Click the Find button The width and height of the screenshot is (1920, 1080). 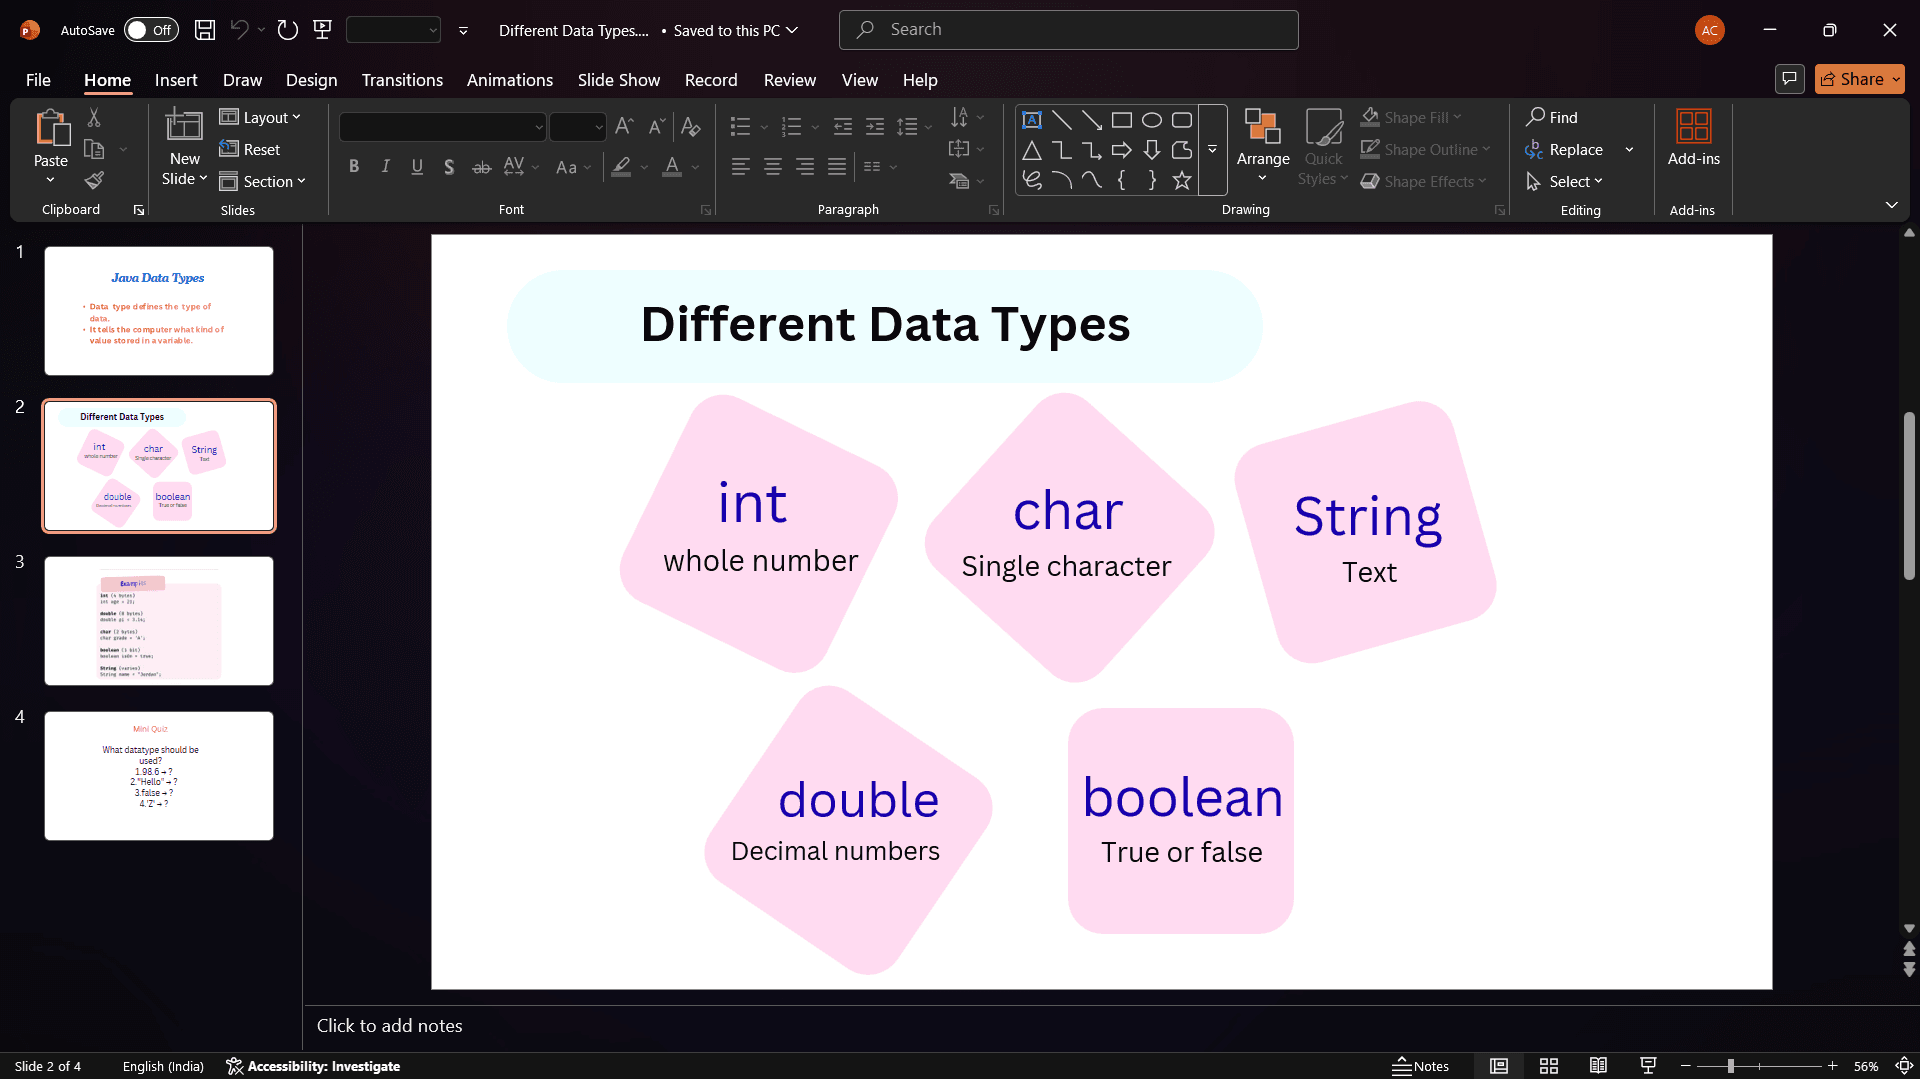1552,118
